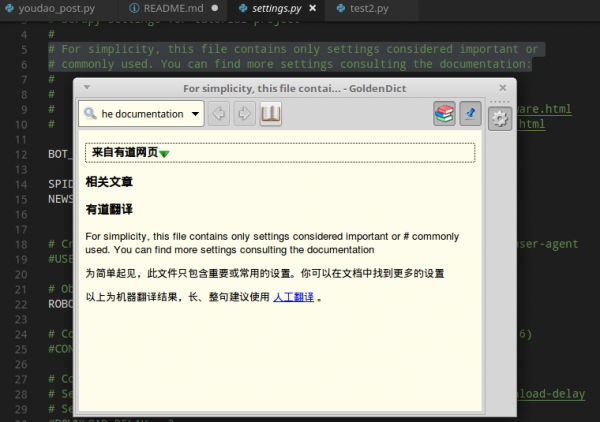Collapse the 来自有道网页 article with green arrow

[x=164, y=154]
